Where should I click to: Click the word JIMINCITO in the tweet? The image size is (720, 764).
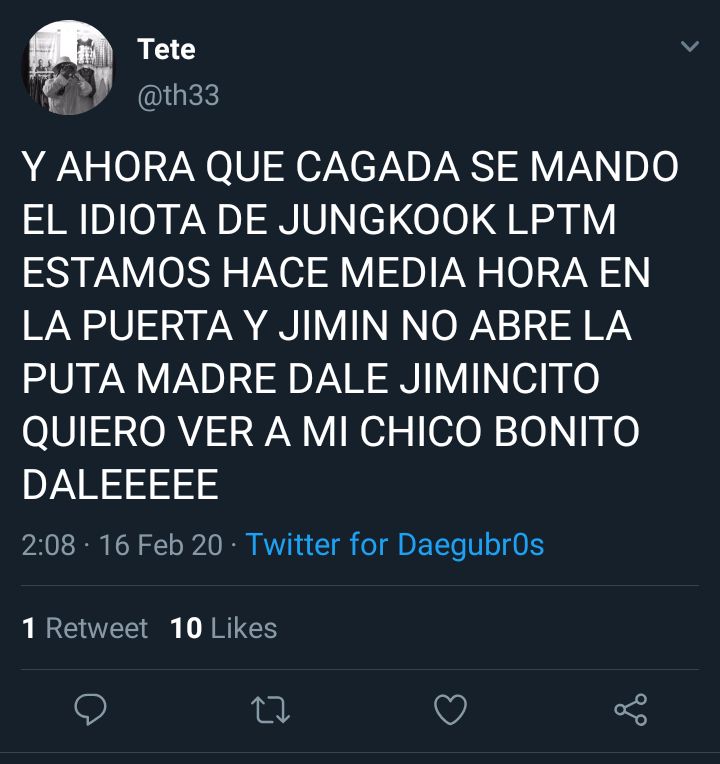point(499,379)
